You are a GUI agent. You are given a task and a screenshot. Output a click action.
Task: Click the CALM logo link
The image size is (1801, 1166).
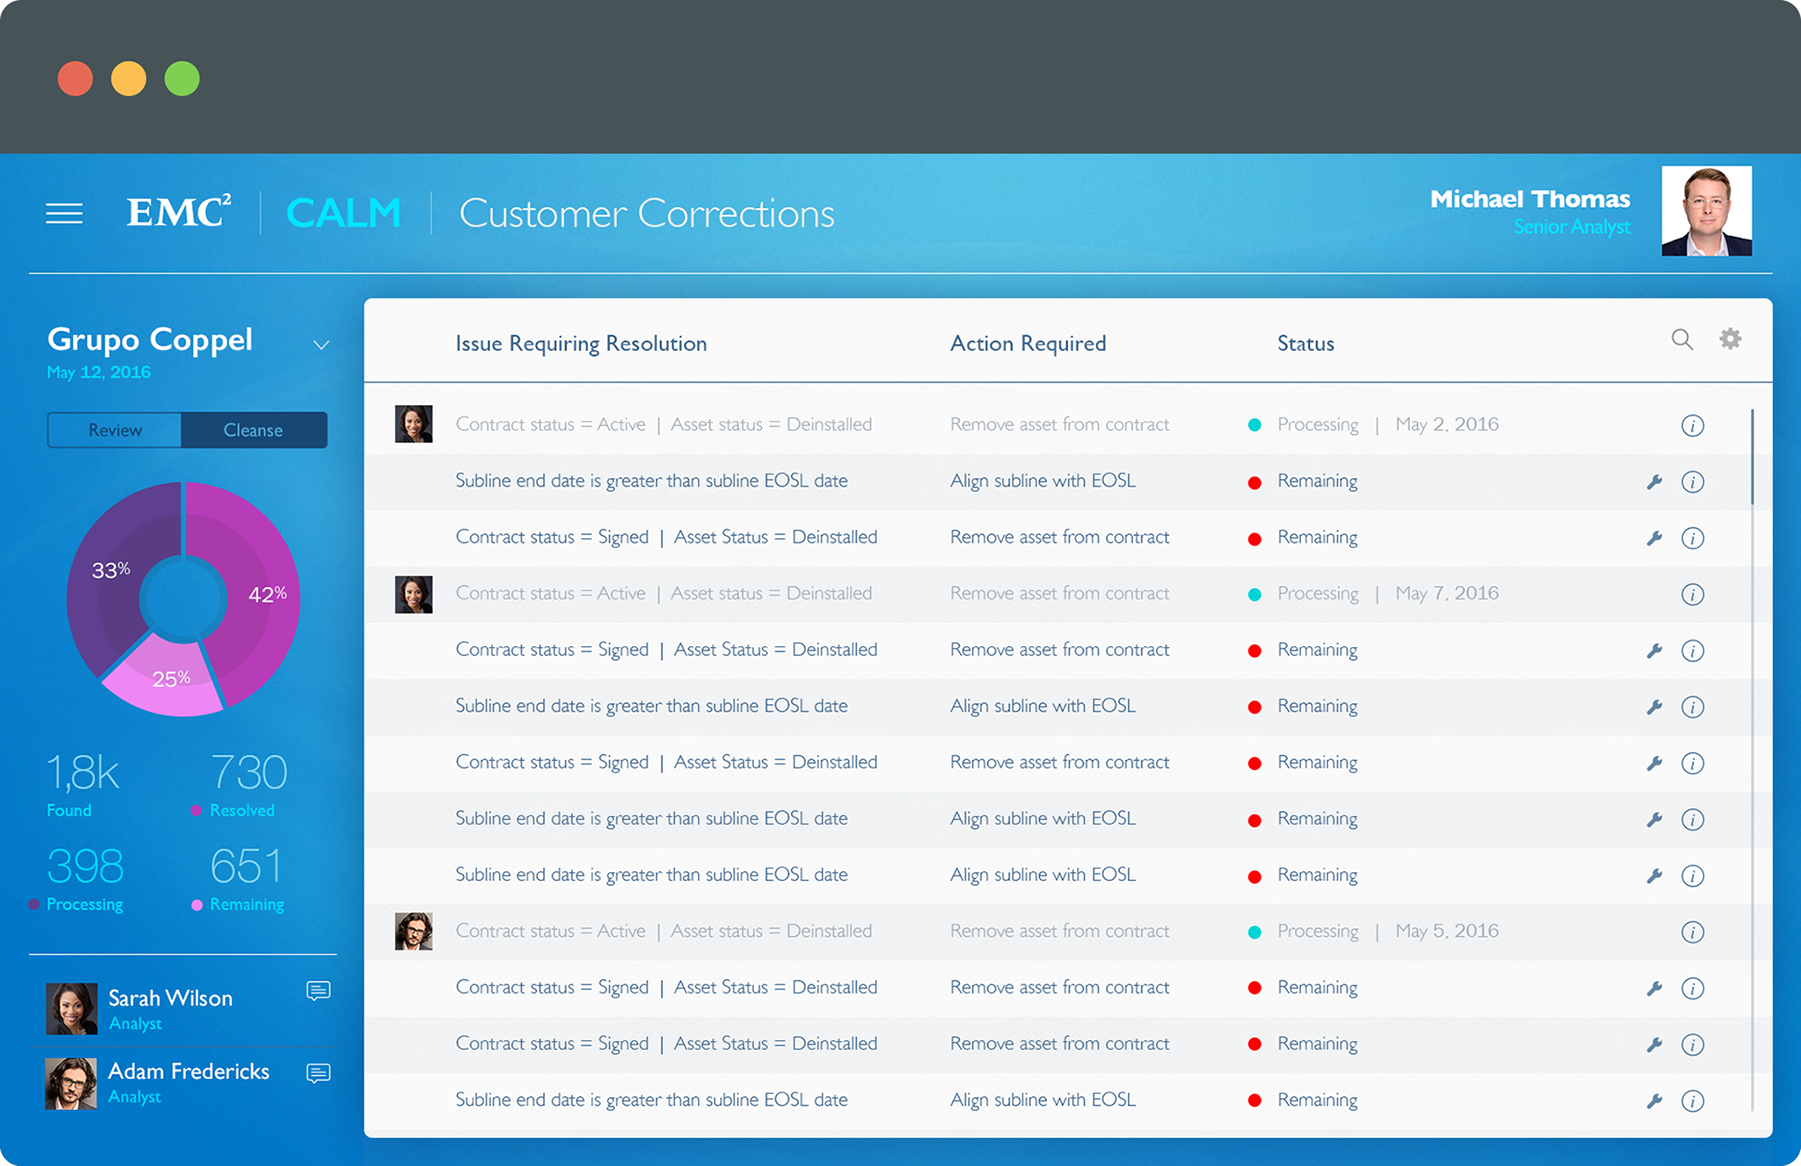point(343,213)
